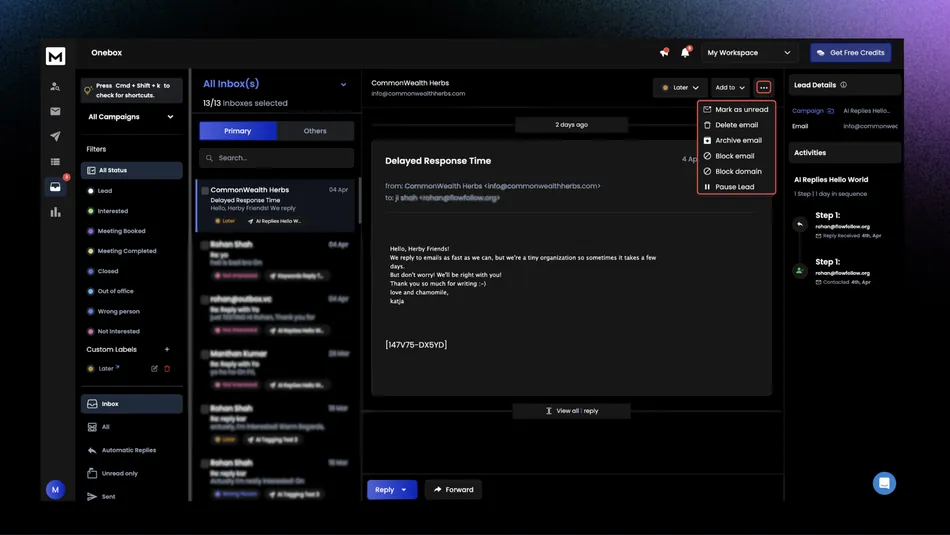The height and width of the screenshot is (535, 950).
Task: Choose Archive email
Action: (732, 141)
